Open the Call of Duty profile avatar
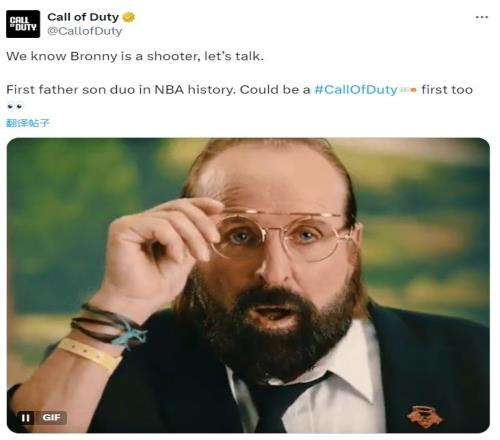The height and width of the screenshot is (440, 500). (x=23, y=24)
